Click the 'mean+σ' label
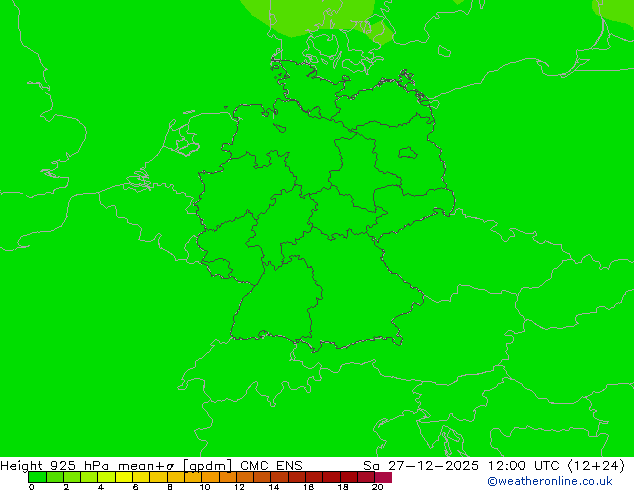 click(x=146, y=466)
